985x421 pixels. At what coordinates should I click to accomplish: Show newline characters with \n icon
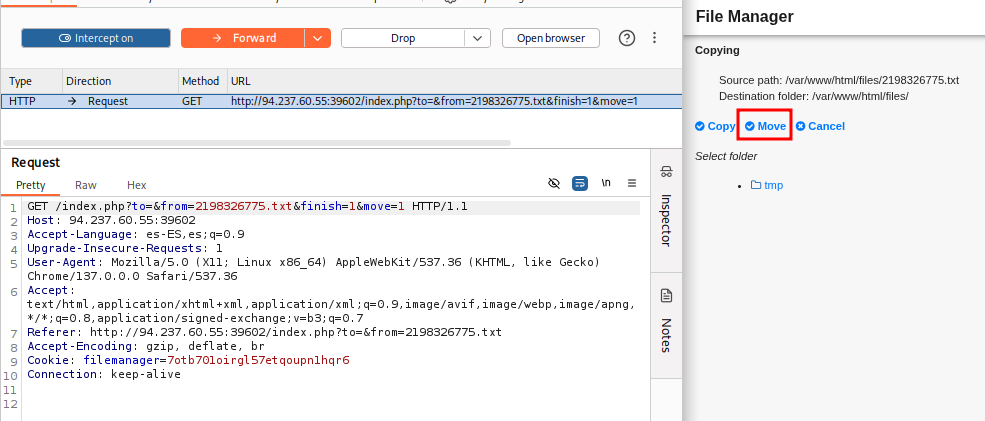point(606,183)
